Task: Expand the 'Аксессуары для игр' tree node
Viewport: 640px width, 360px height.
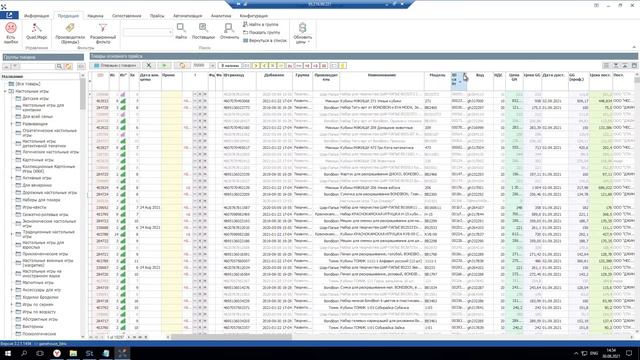Action: (x=12, y=290)
